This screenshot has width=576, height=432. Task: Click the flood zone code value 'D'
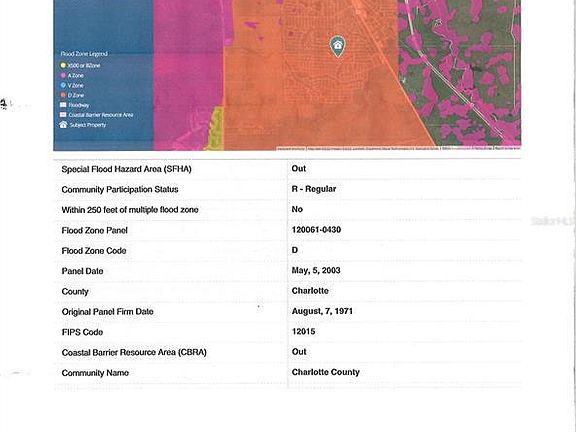click(x=295, y=250)
